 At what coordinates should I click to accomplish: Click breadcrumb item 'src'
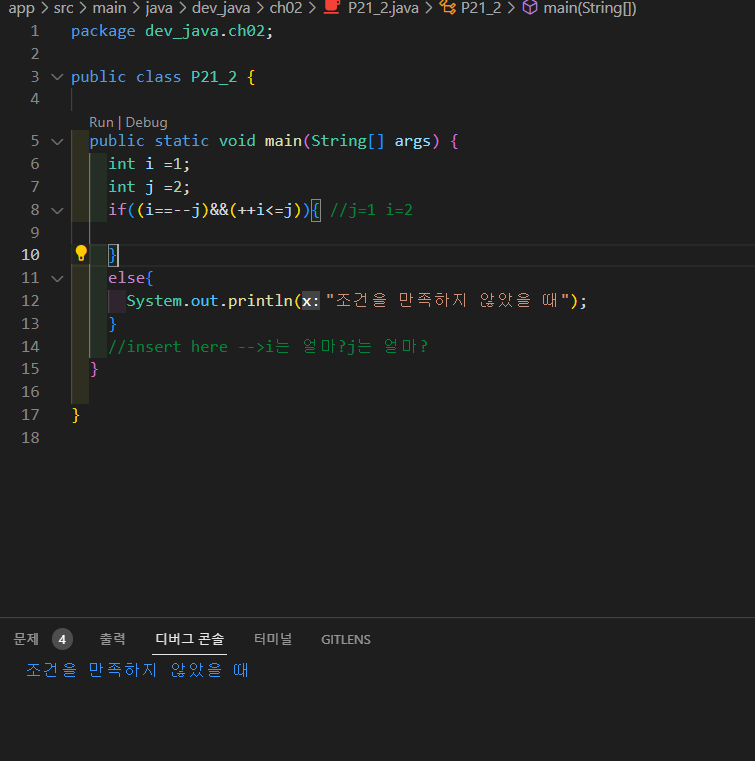click(x=64, y=8)
